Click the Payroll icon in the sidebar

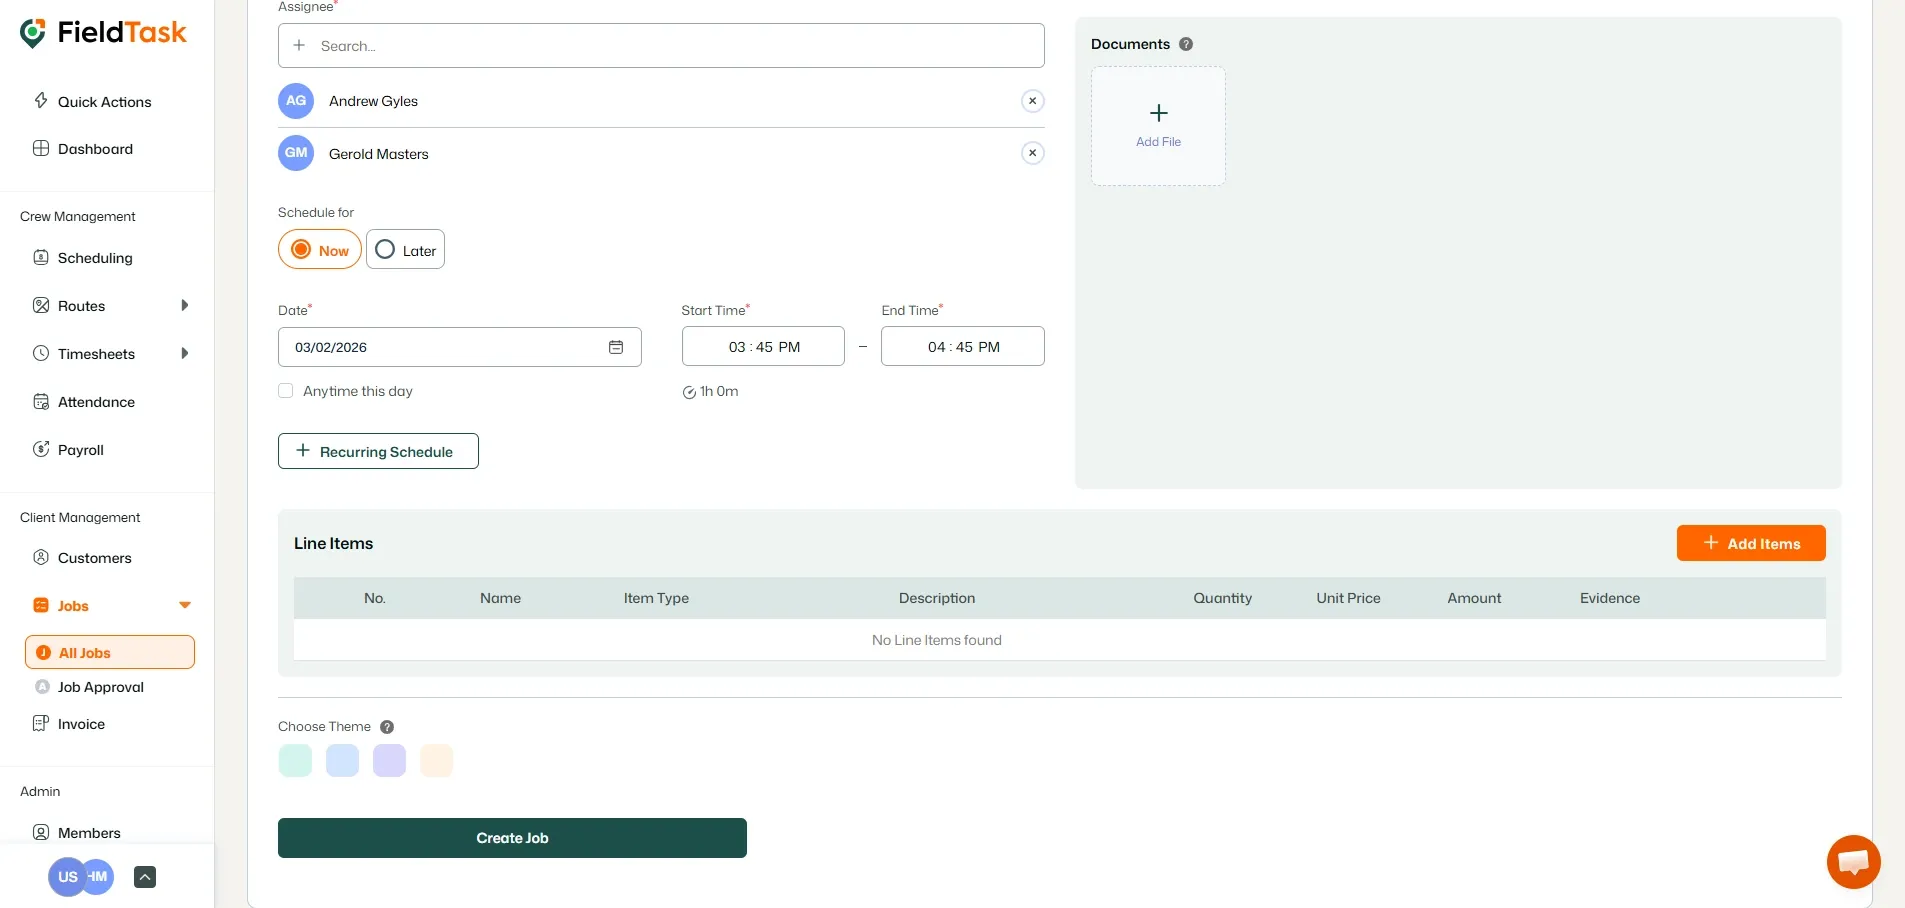point(41,449)
